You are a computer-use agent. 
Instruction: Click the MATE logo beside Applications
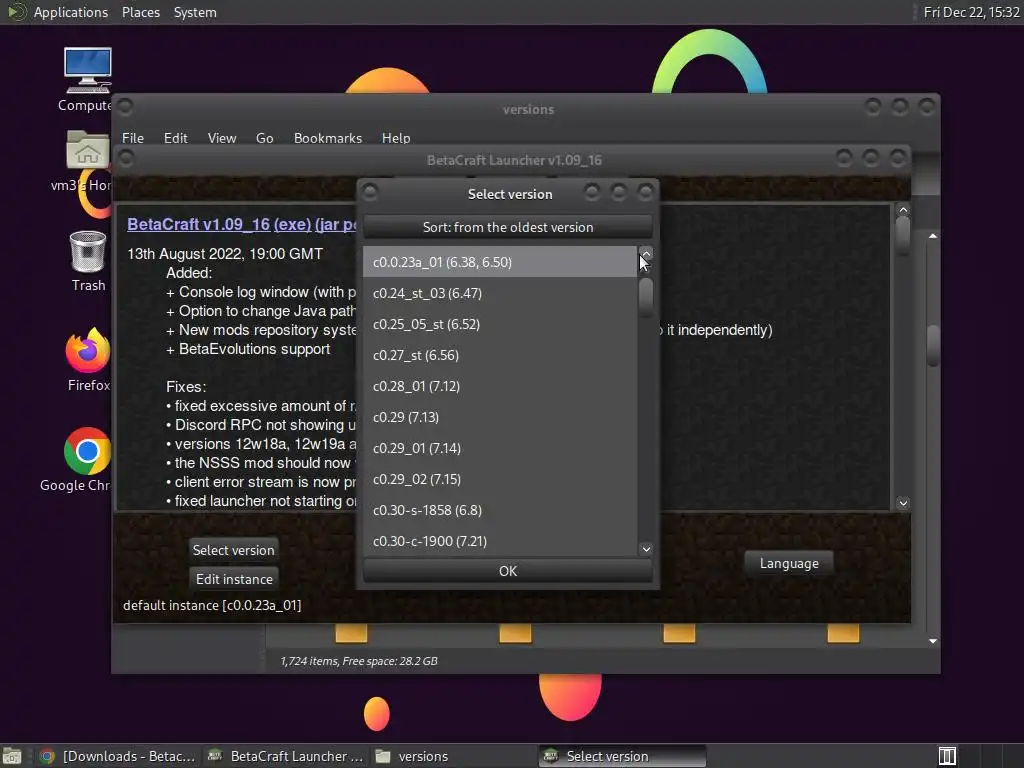(x=16, y=12)
